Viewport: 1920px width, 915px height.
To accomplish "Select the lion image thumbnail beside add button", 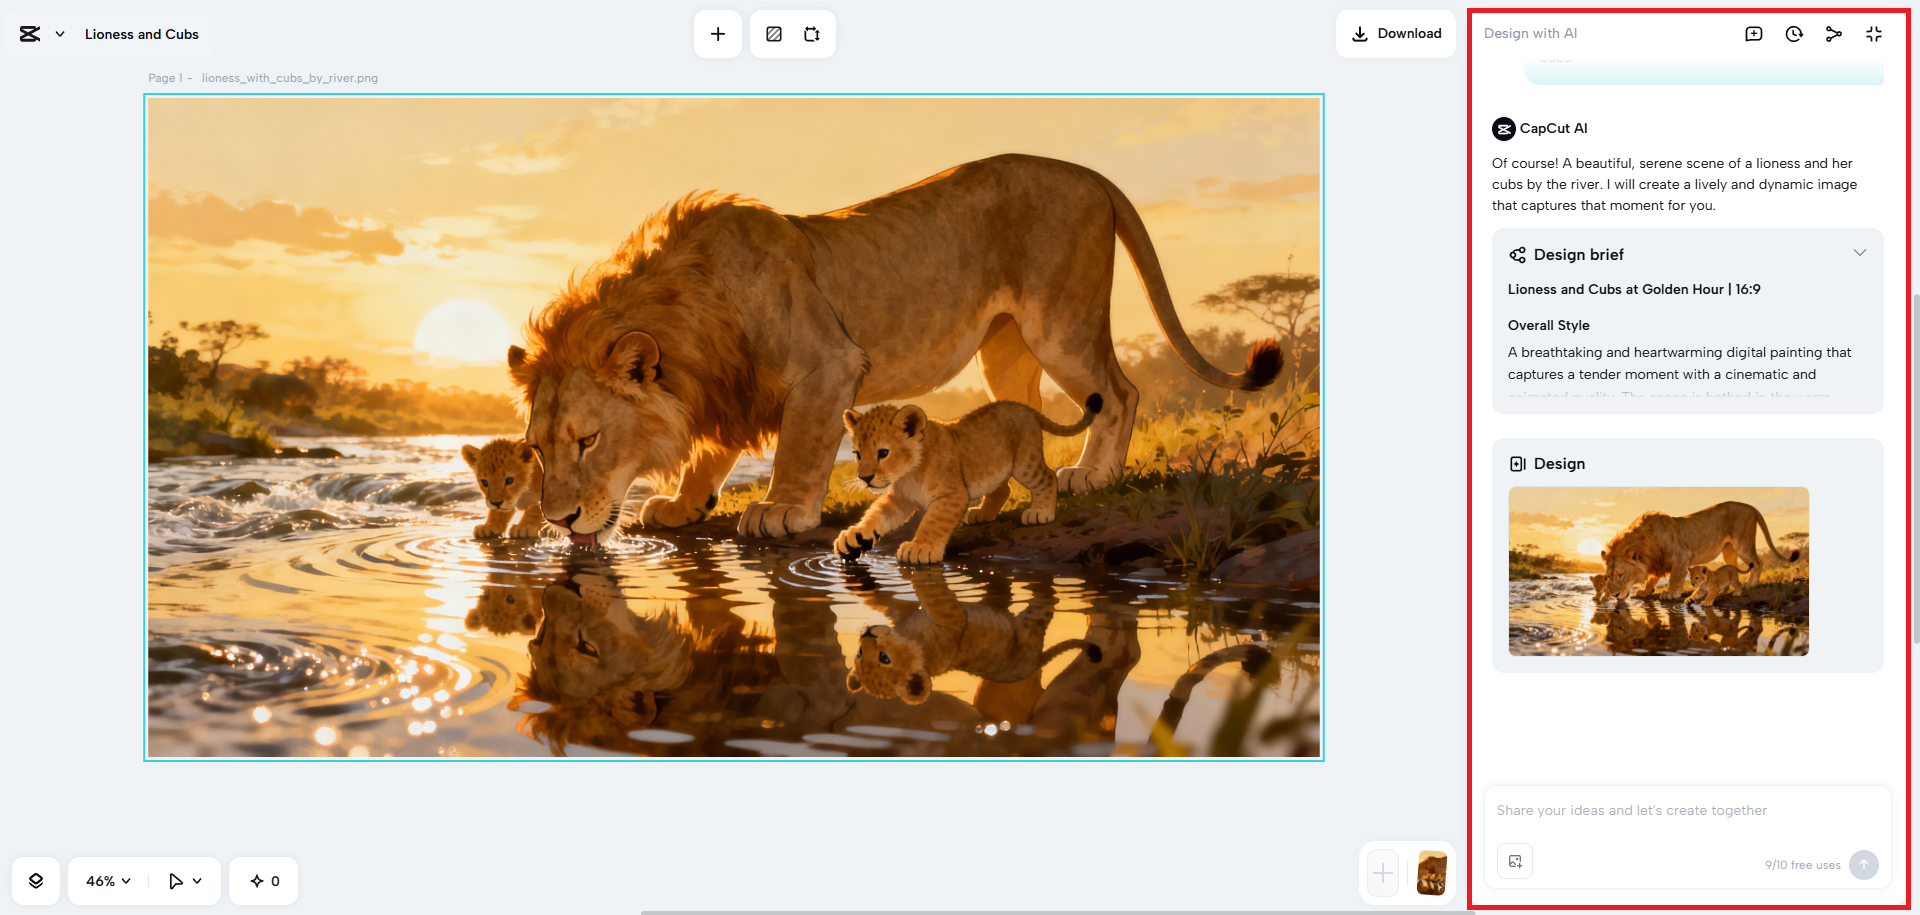I will [1432, 873].
